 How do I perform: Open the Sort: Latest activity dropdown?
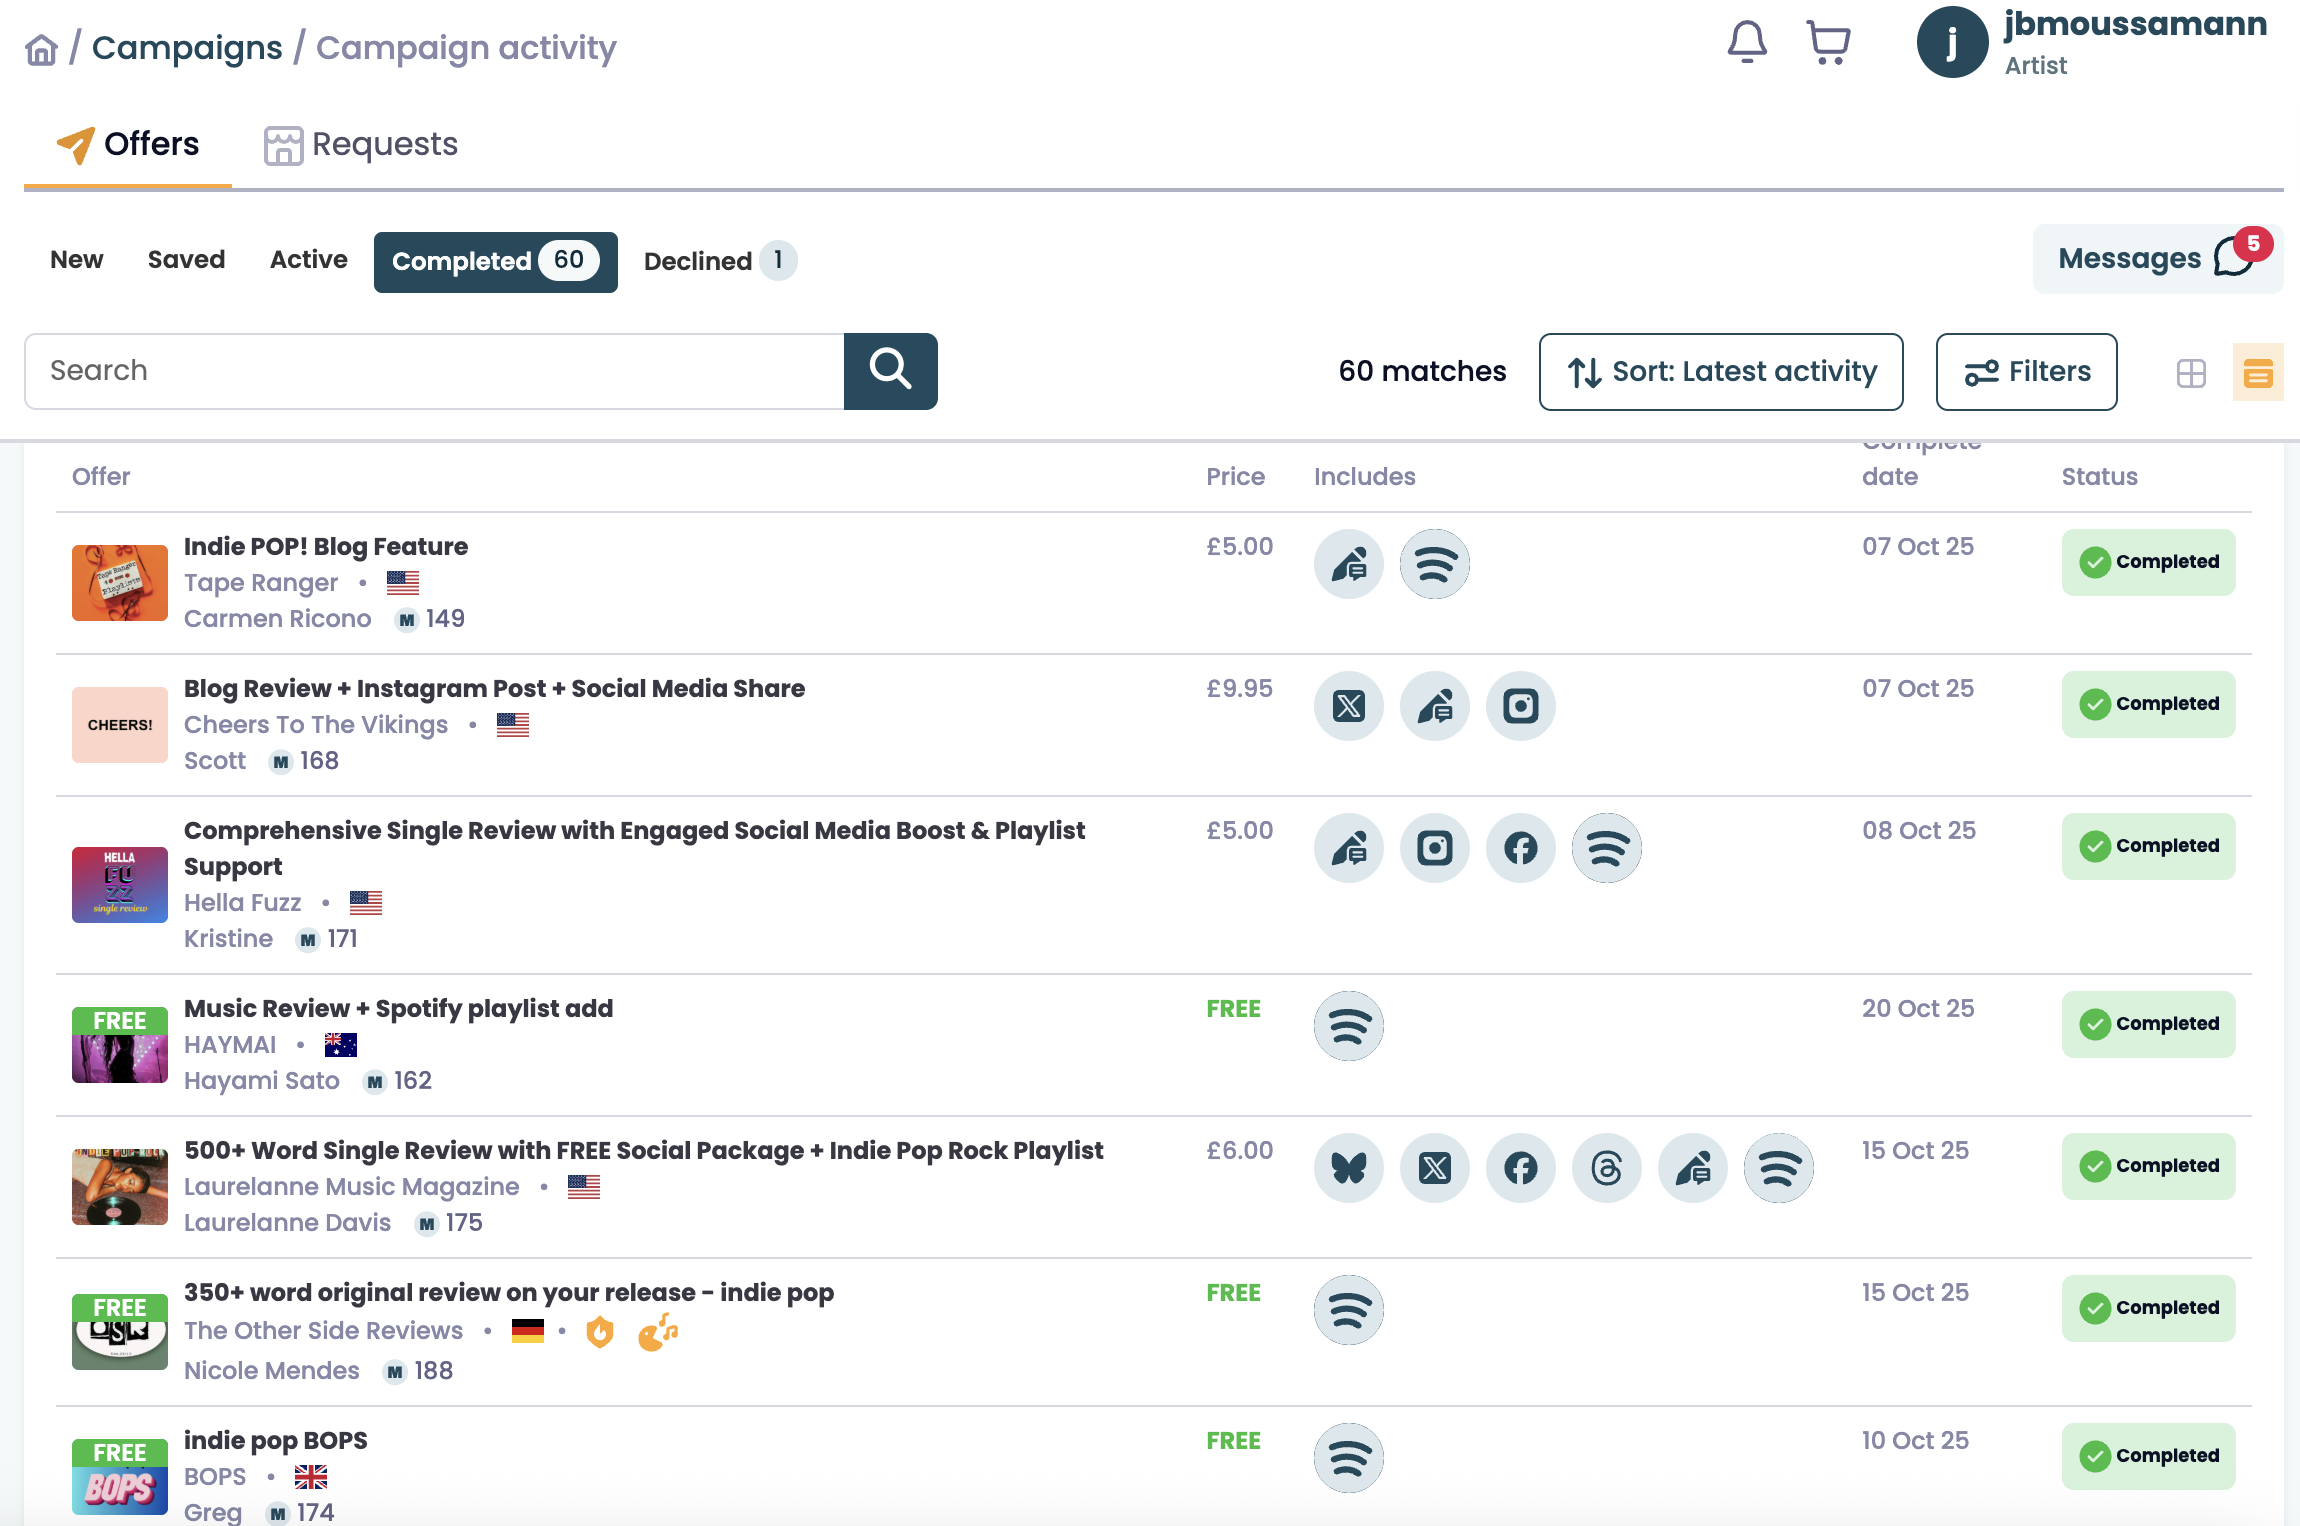(1720, 372)
